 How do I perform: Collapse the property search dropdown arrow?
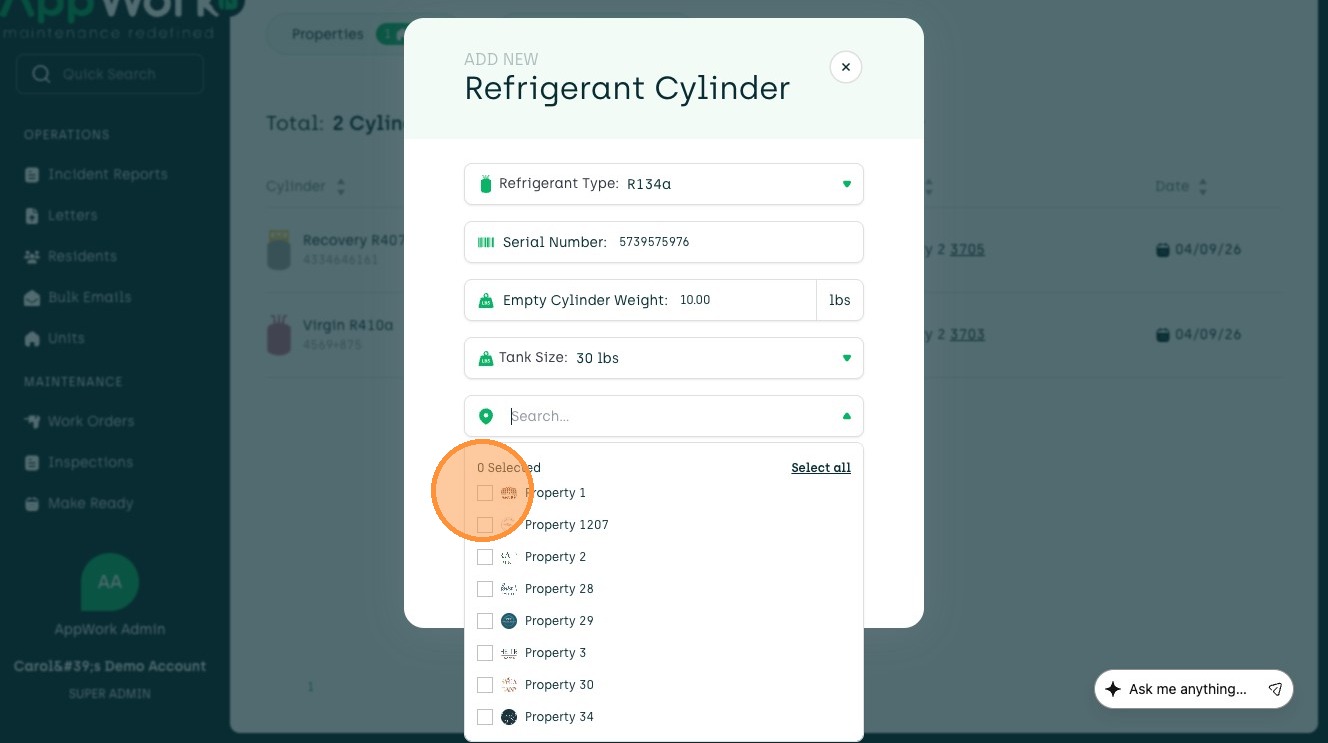tap(846, 416)
